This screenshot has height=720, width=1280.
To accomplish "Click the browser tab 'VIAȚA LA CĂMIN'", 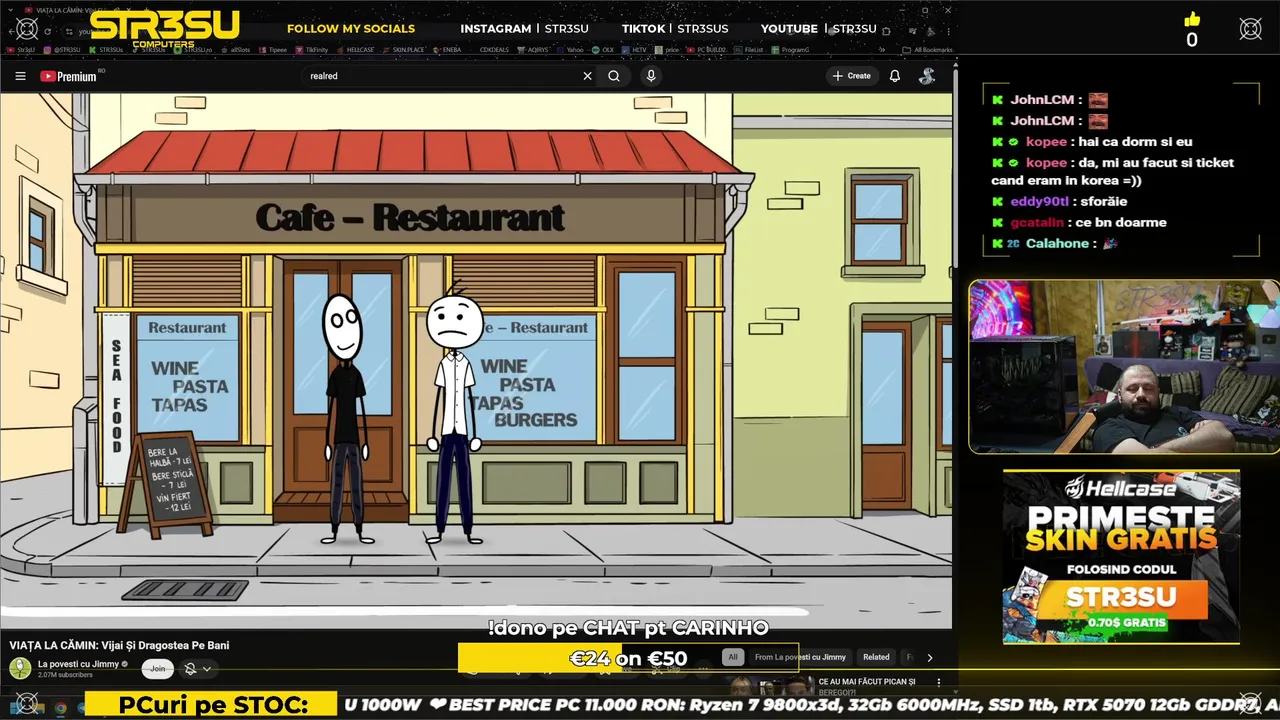I will coord(75,10).
